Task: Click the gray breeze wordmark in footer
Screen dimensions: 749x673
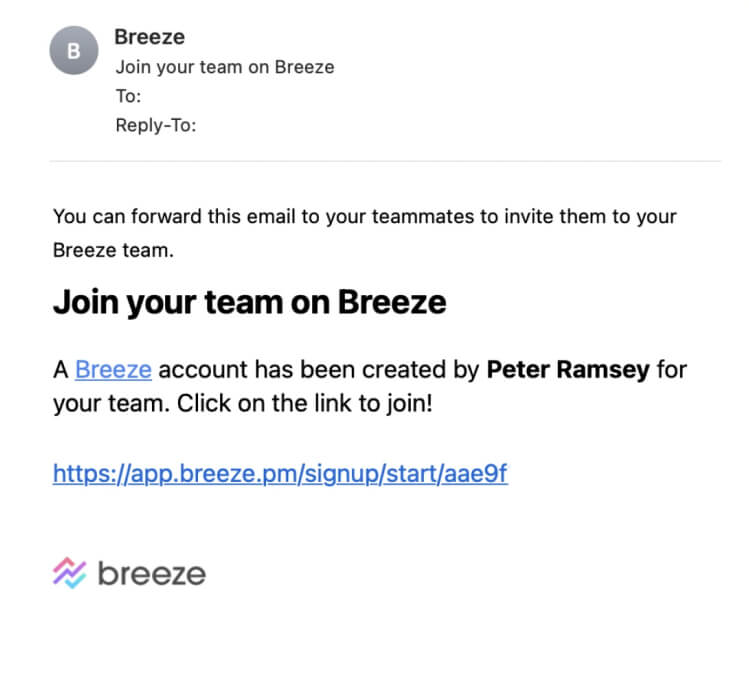Action: tap(152, 573)
